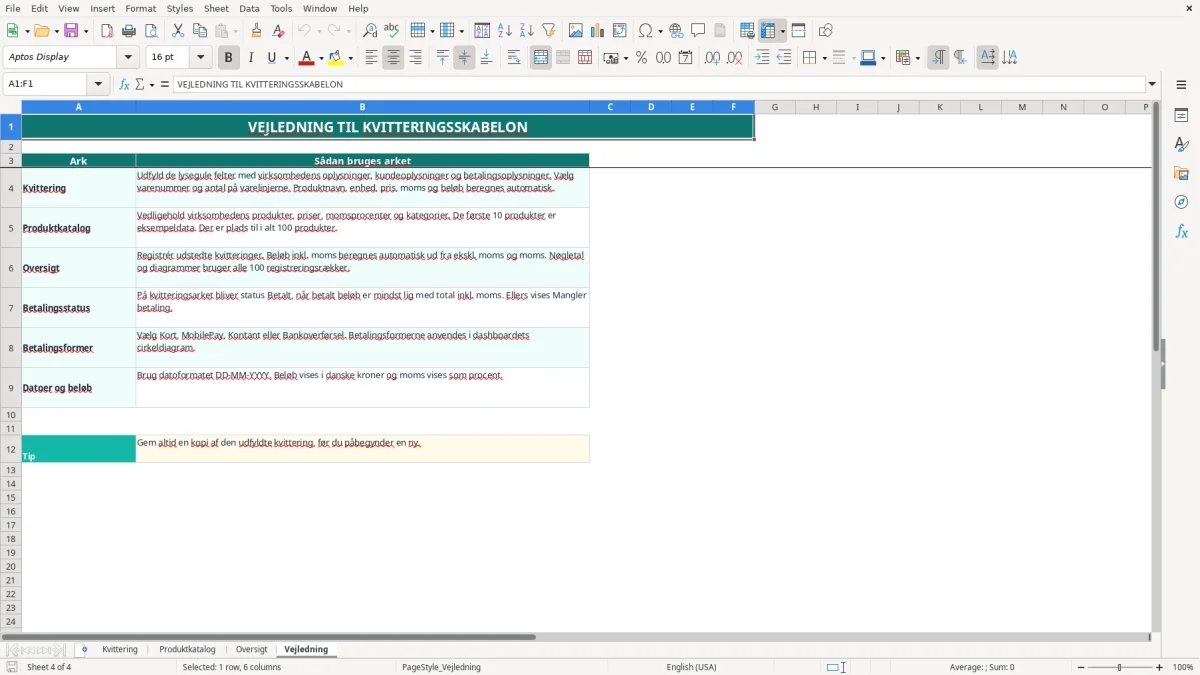This screenshot has height=675, width=1200.
Task: Toggle Bold formatting
Action: click(x=228, y=58)
